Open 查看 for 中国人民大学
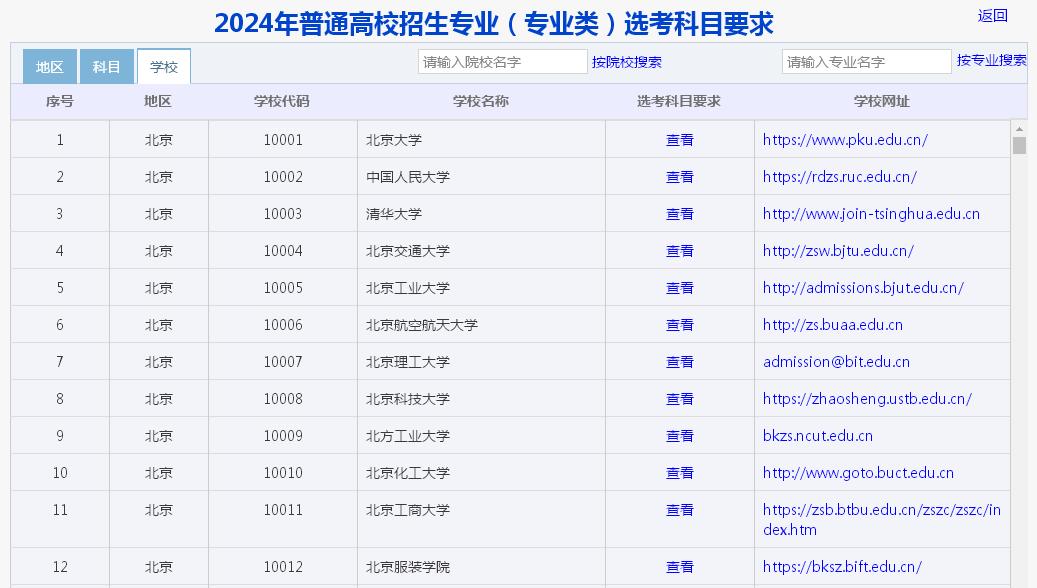This screenshot has width=1037, height=588. click(x=679, y=177)
